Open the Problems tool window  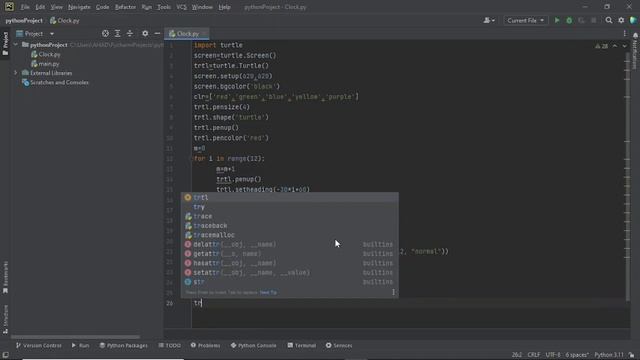pyautogui.click(x=205, y=345)
